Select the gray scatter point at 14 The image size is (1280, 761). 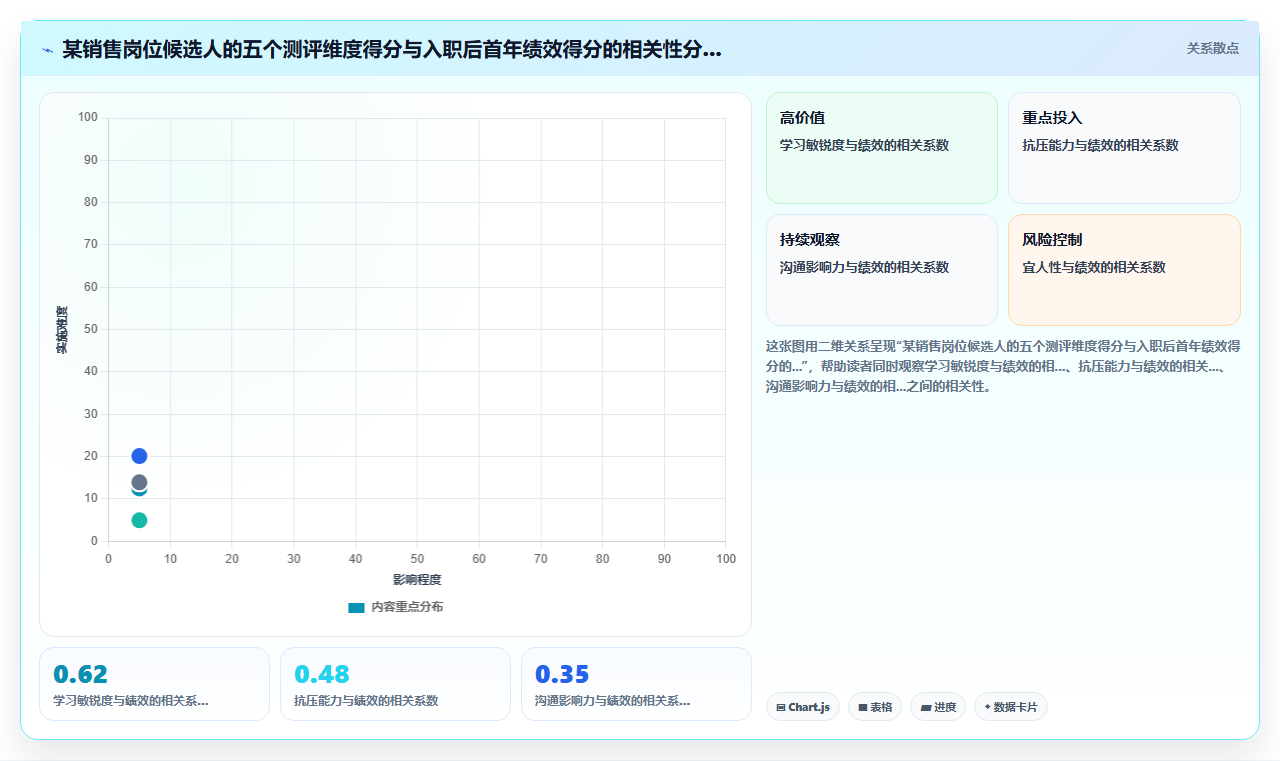pos(139,482)
